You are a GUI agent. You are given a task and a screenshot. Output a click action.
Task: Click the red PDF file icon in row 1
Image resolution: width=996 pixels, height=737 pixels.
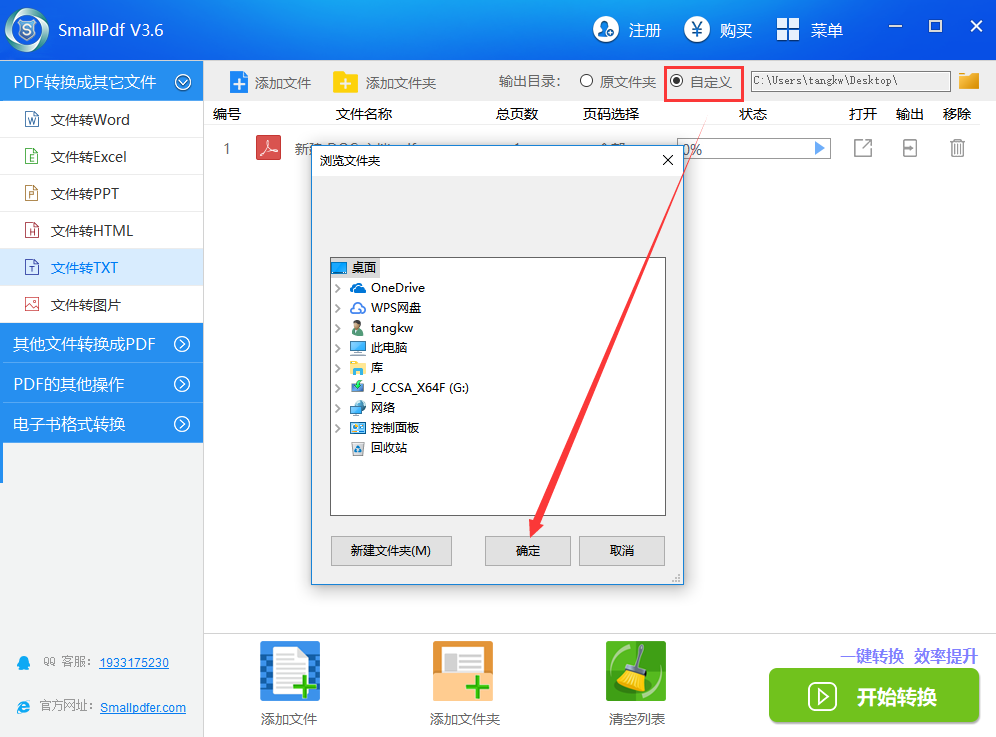268,148
